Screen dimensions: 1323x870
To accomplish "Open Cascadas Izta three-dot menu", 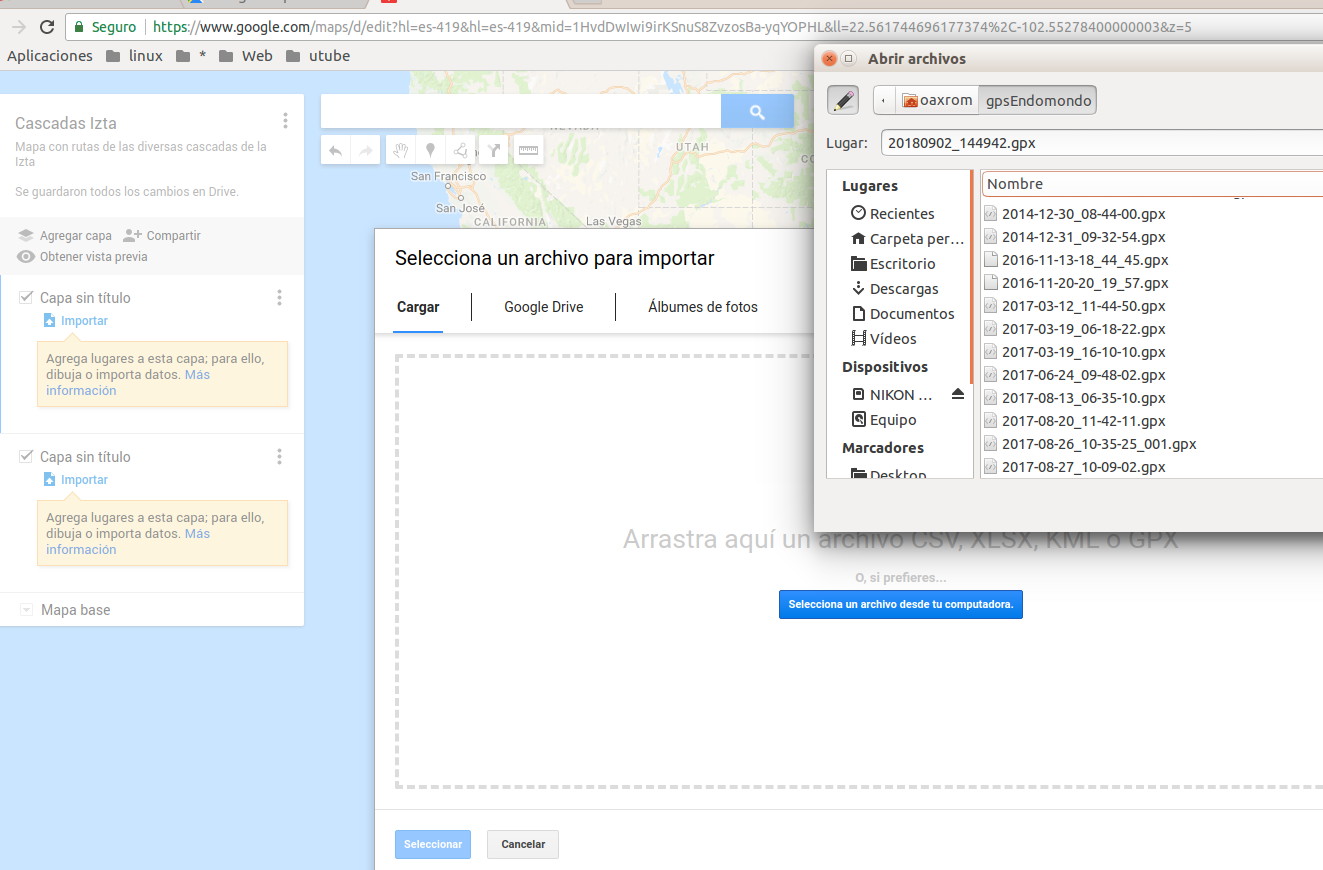I will 285,121.
